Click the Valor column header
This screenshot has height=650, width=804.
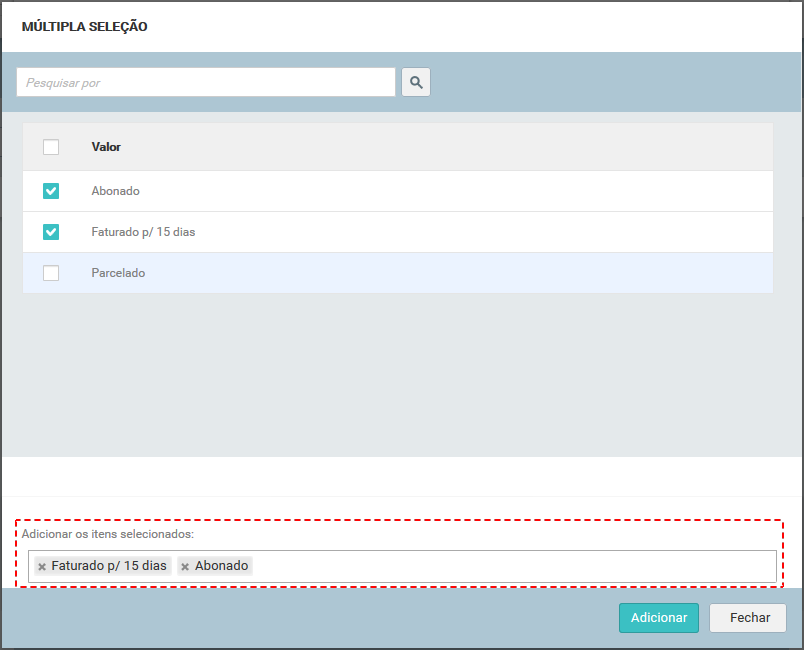tap(106, 147)
